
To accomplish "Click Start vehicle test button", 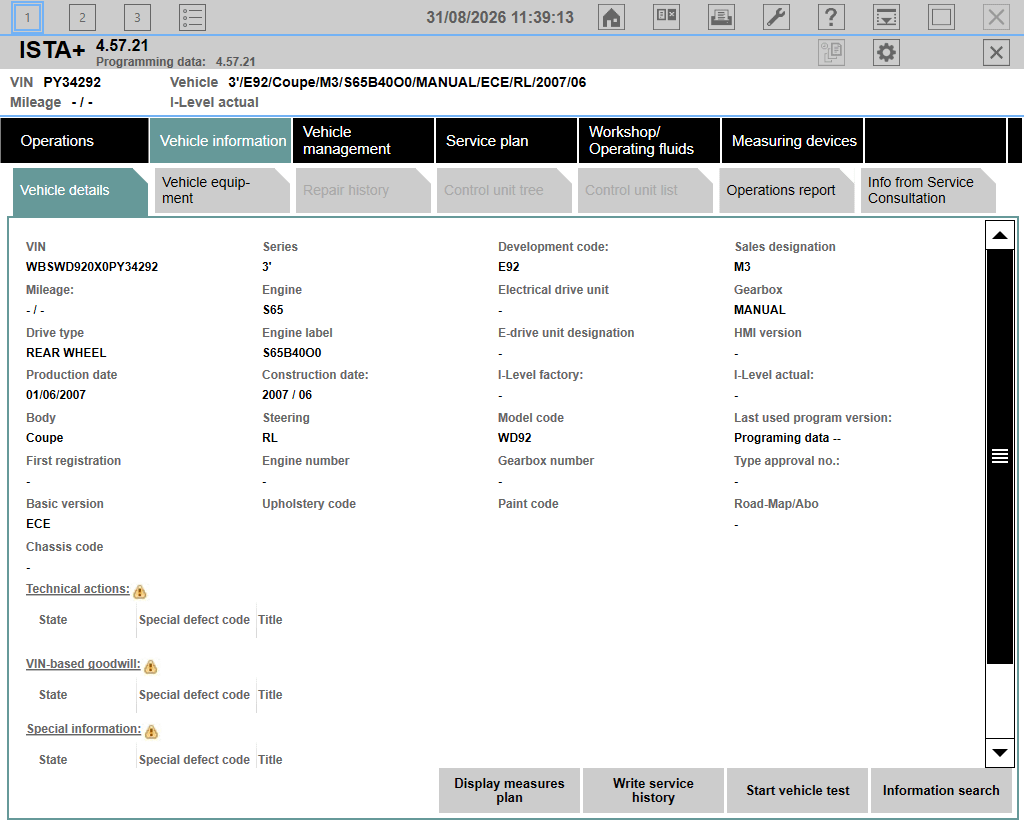I will [797, 790].
